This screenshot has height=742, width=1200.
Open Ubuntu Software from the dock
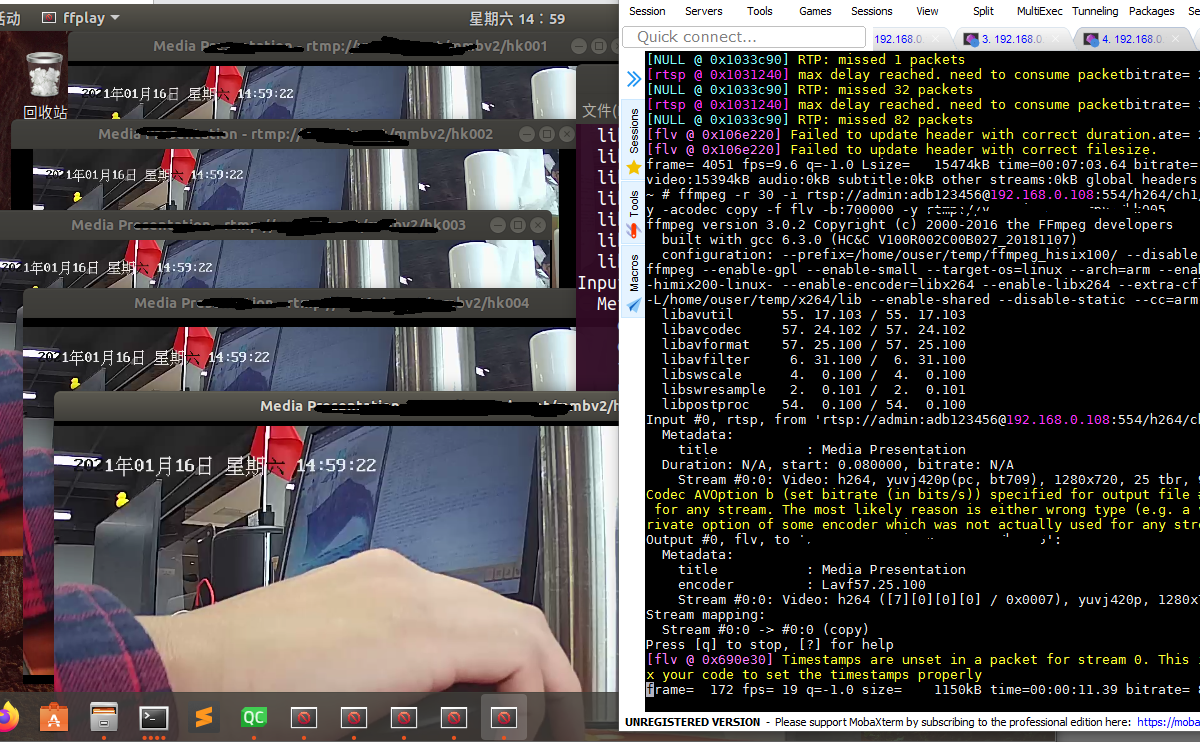click(x=54, y=717)
